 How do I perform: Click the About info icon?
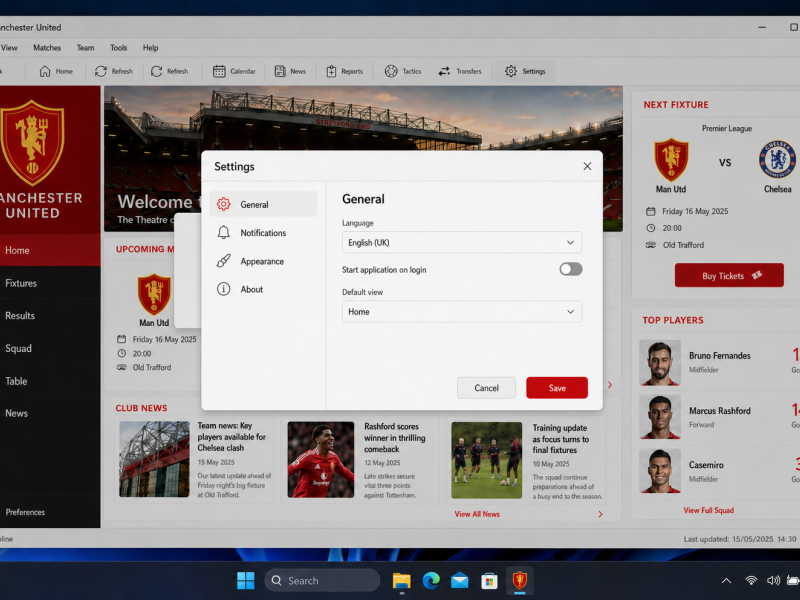tap(223, 289)
